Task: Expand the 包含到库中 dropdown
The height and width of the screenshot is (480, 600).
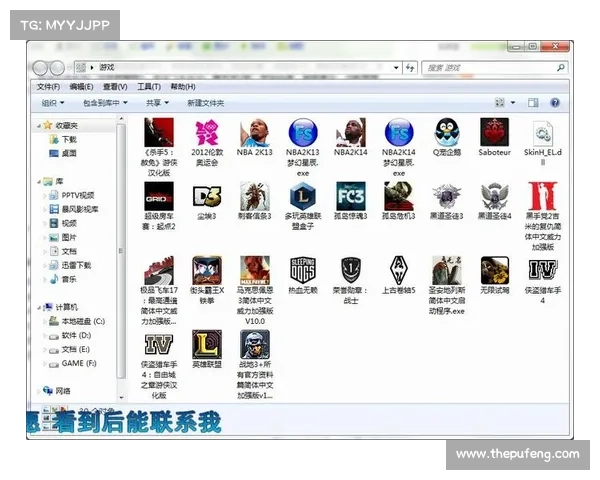Action: coord(105,103)
